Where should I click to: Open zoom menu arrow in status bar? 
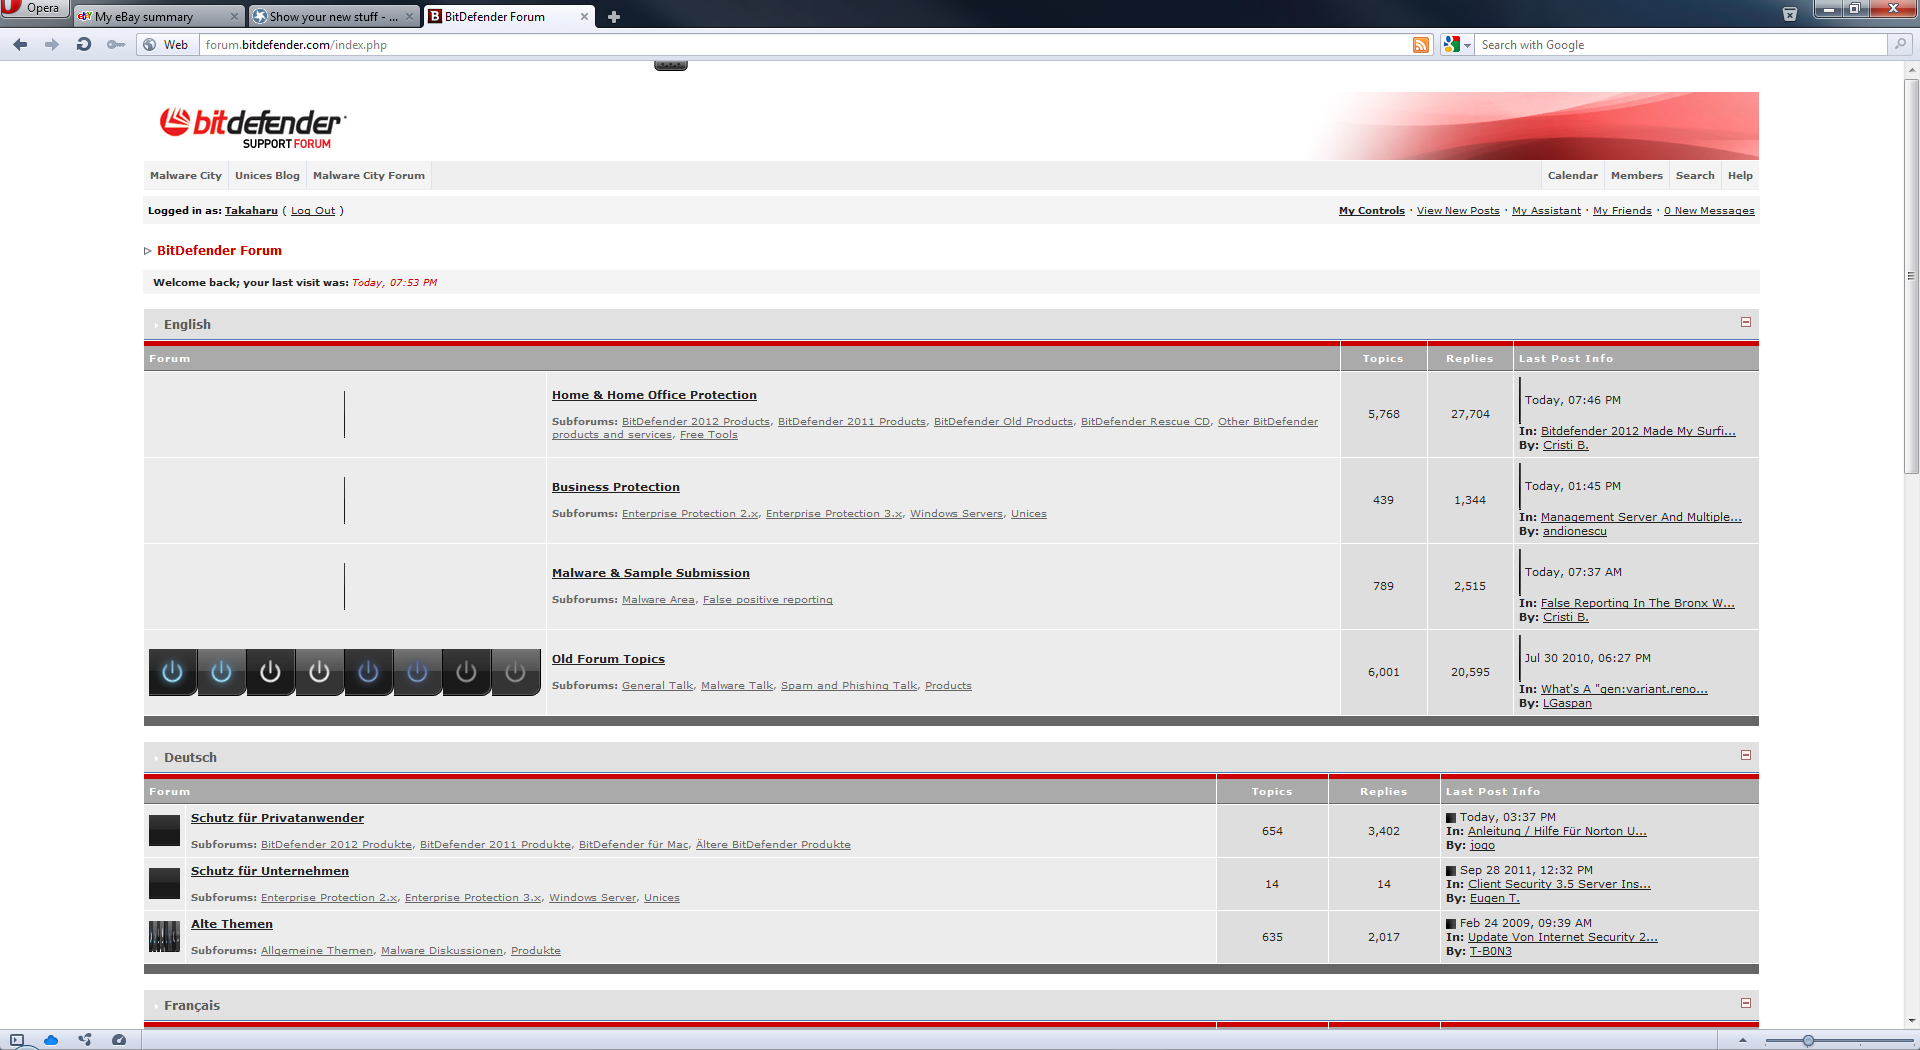[x=1743, y=1041]
